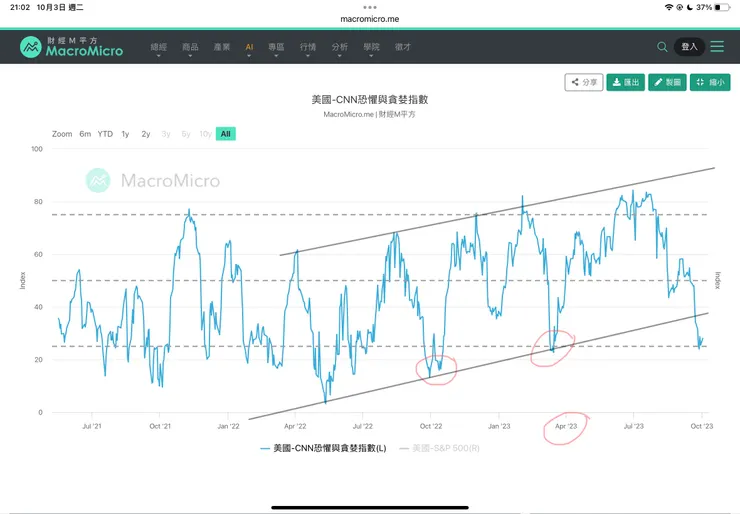The width and height of the screenshot is (740, 514).
Task: Open the 行情 nav menu
Action: coord(308,47)
